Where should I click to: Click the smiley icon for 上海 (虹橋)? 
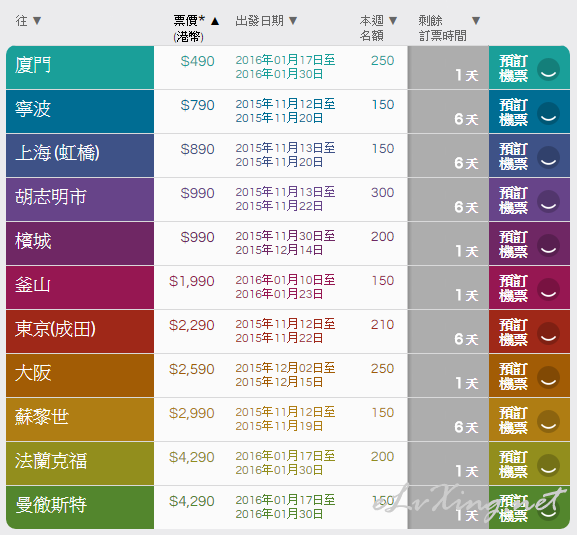[x=548, y=157]
